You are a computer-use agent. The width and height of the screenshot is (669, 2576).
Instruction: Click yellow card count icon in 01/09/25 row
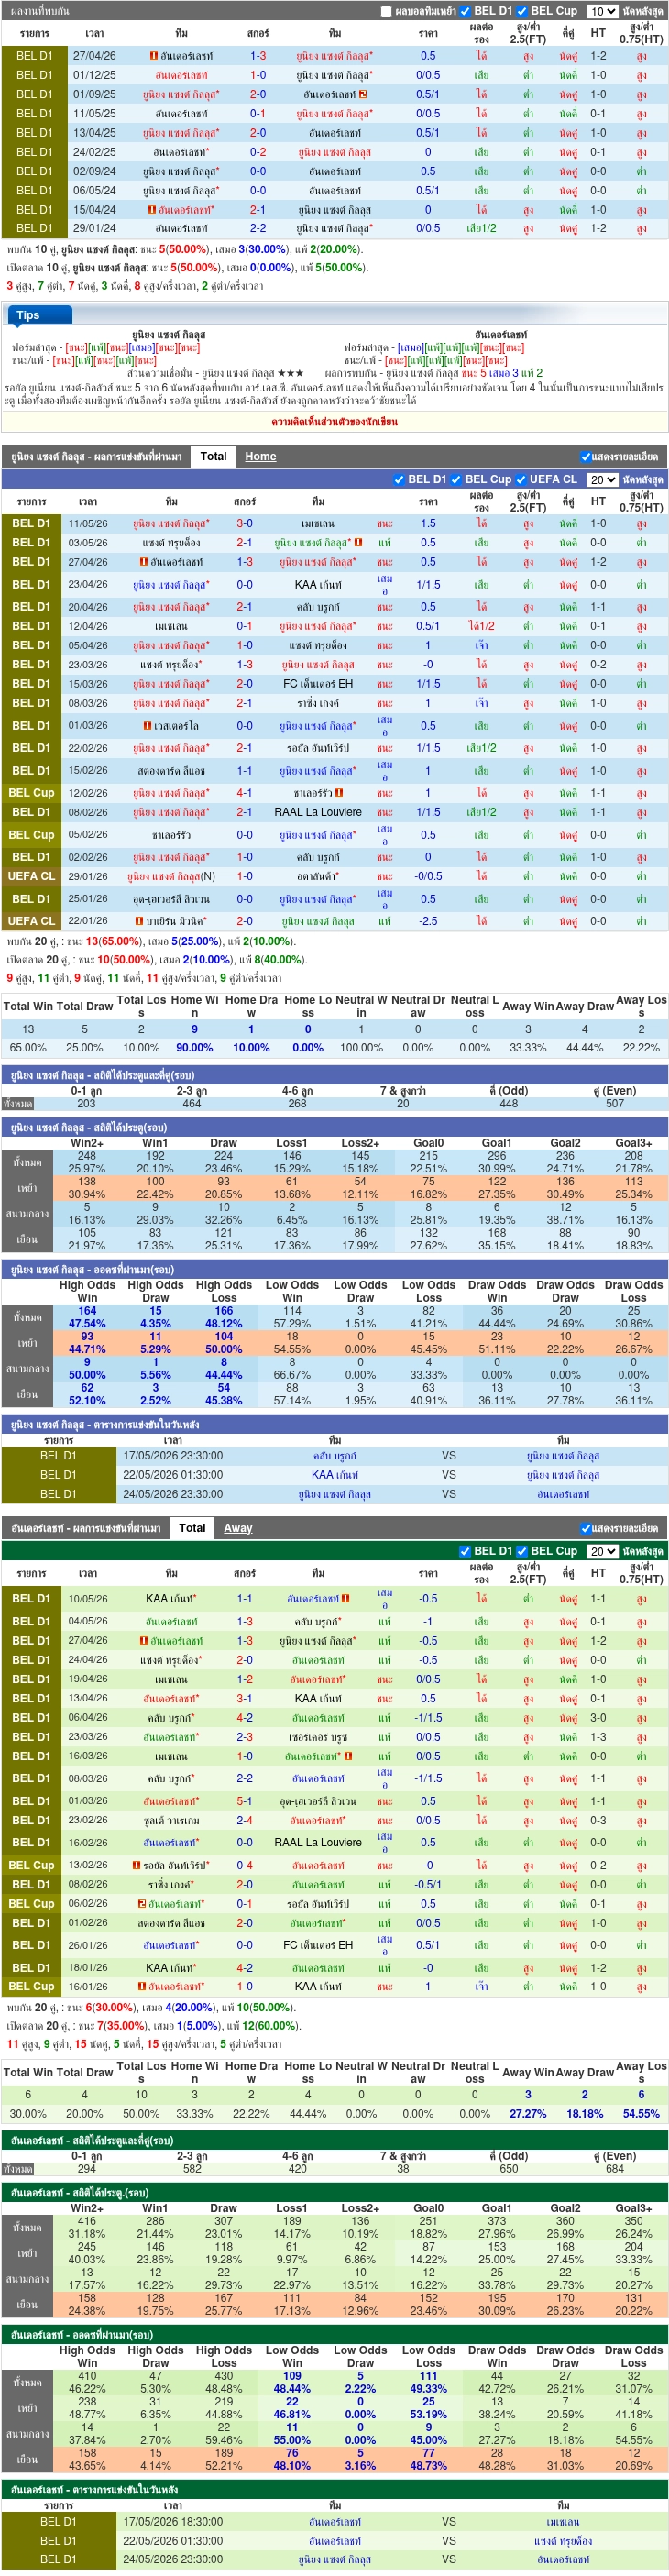pyautogui.click(x=362, y=94)
